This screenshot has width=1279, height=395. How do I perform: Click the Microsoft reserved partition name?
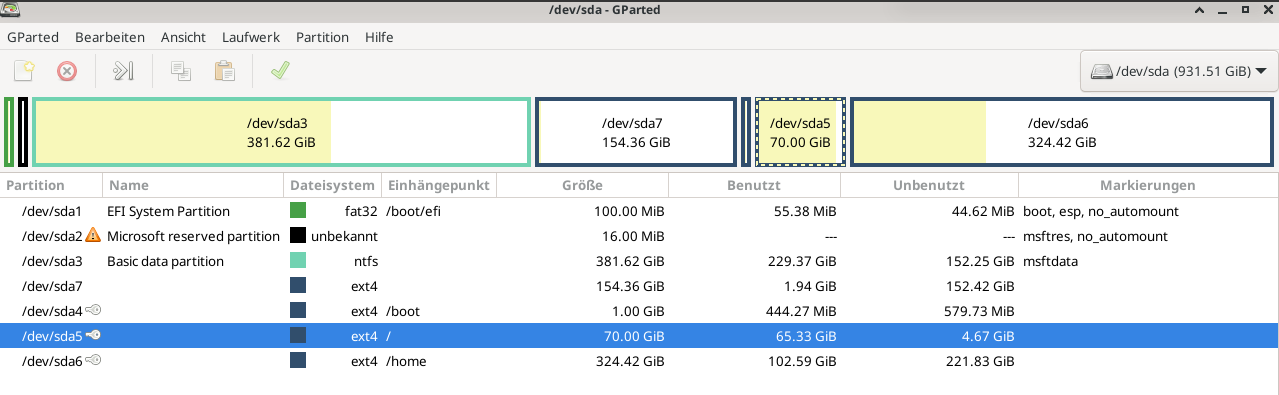pos(193,236)
